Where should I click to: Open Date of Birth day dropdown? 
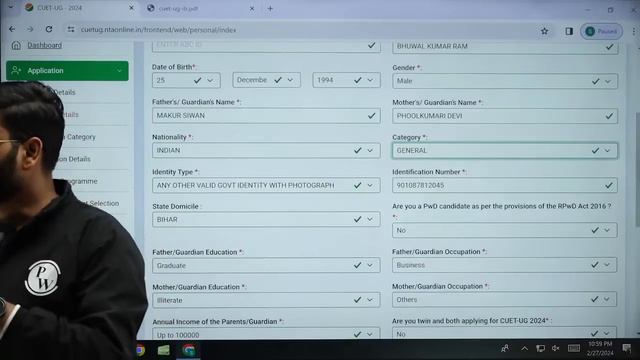[x=186, y=80]
